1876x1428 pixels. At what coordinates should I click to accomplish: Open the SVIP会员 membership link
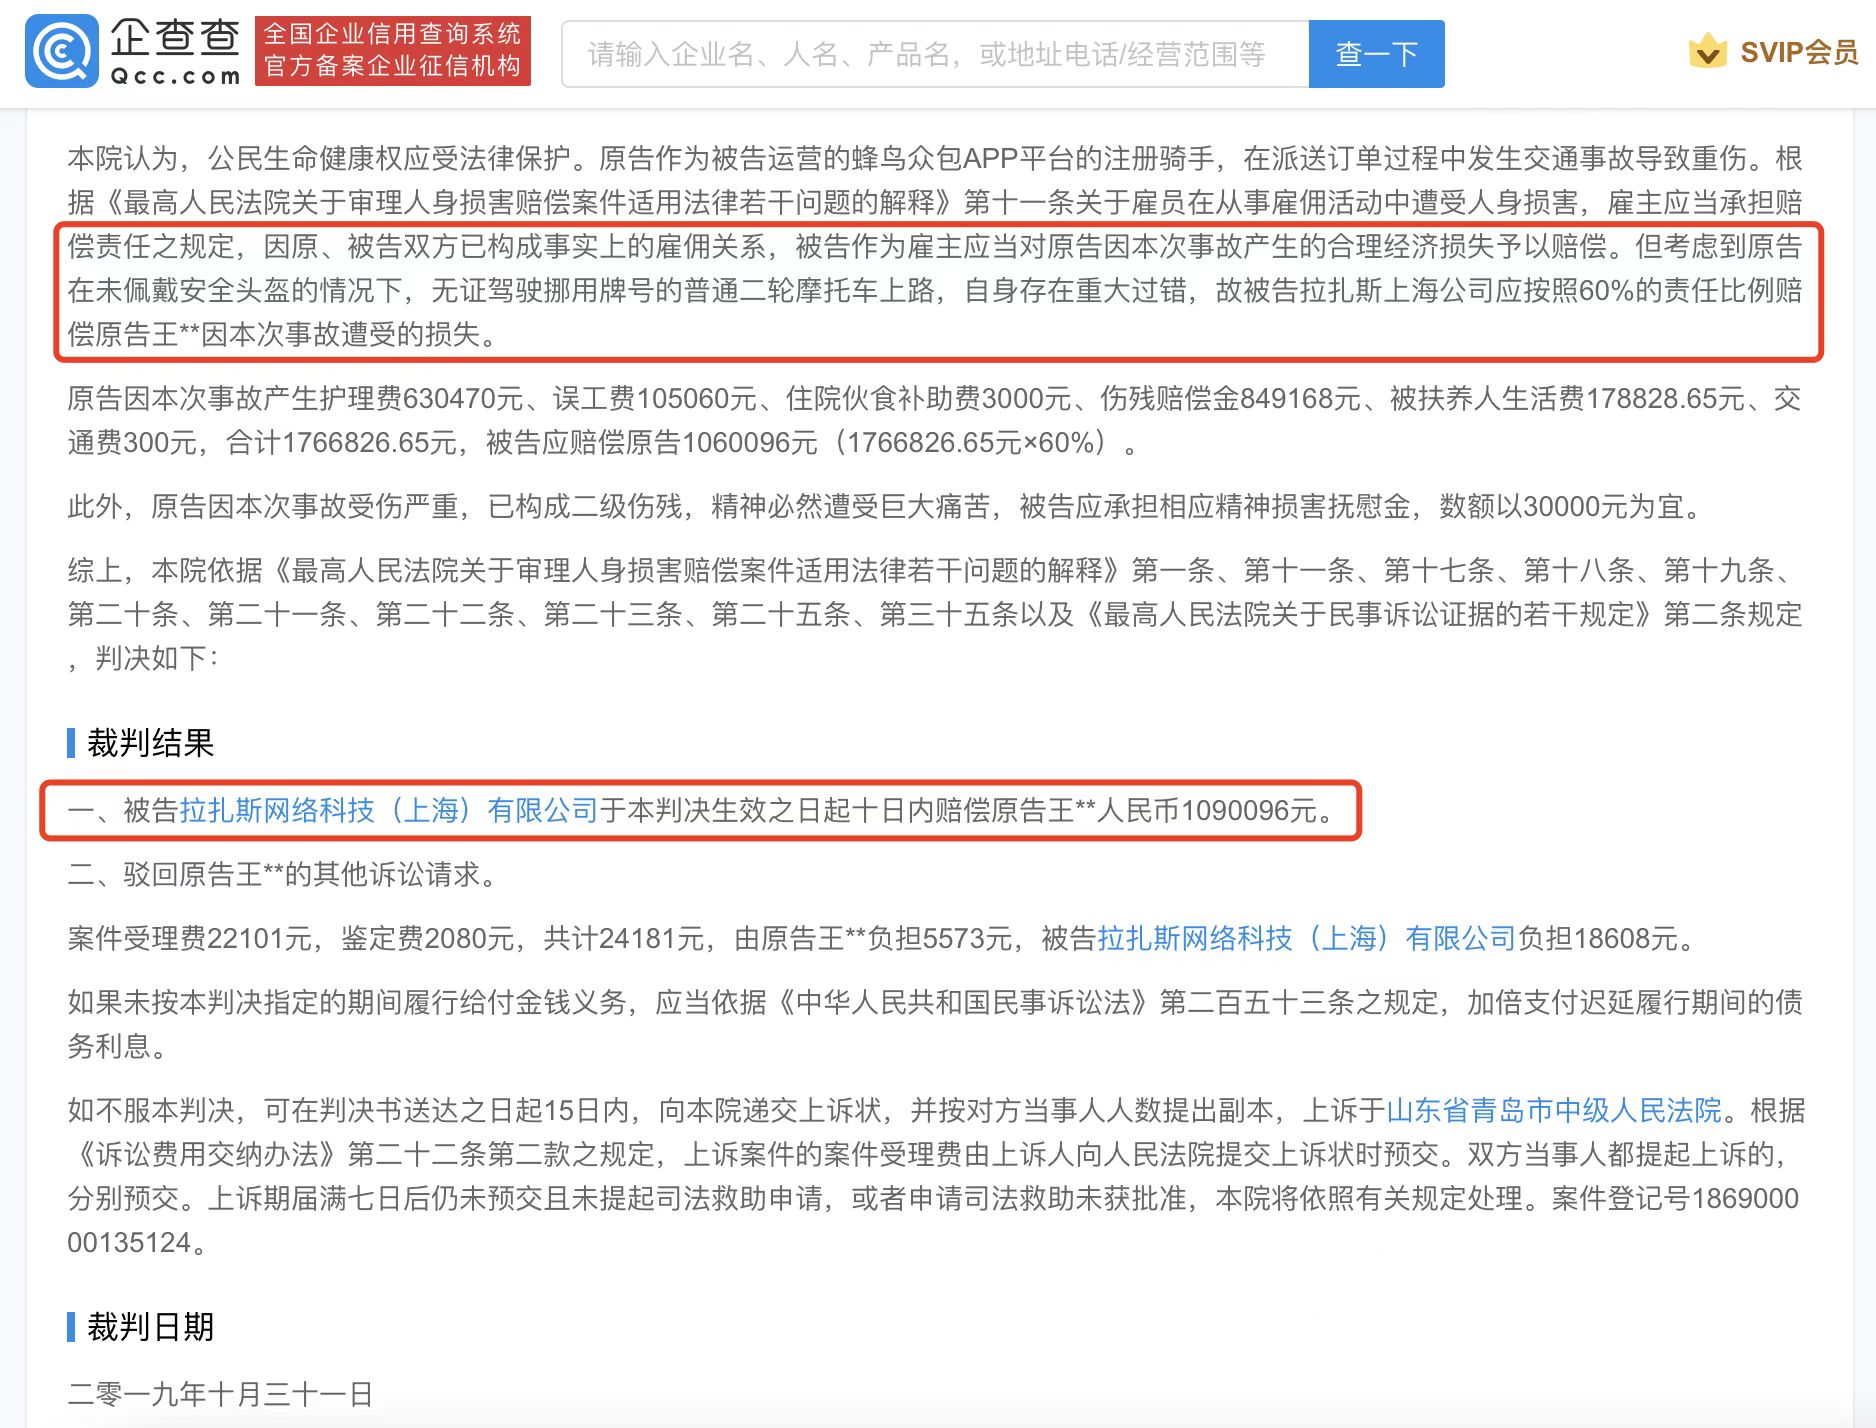[x=1797, y=52]
